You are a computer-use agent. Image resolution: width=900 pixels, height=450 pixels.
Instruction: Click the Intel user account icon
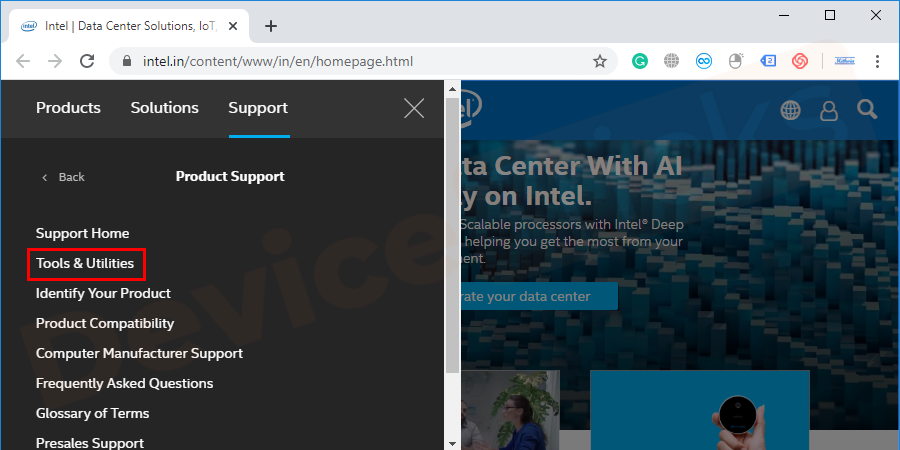(829, 111)
